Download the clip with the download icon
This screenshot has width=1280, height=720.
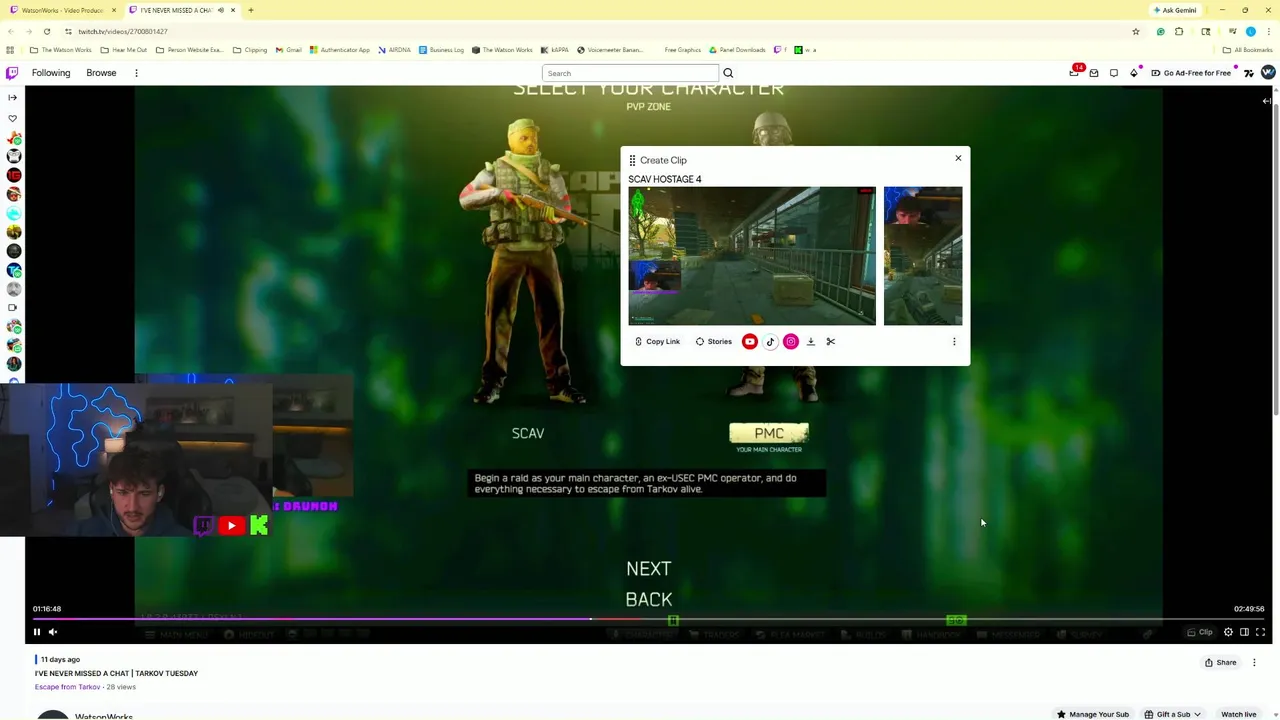811,342
